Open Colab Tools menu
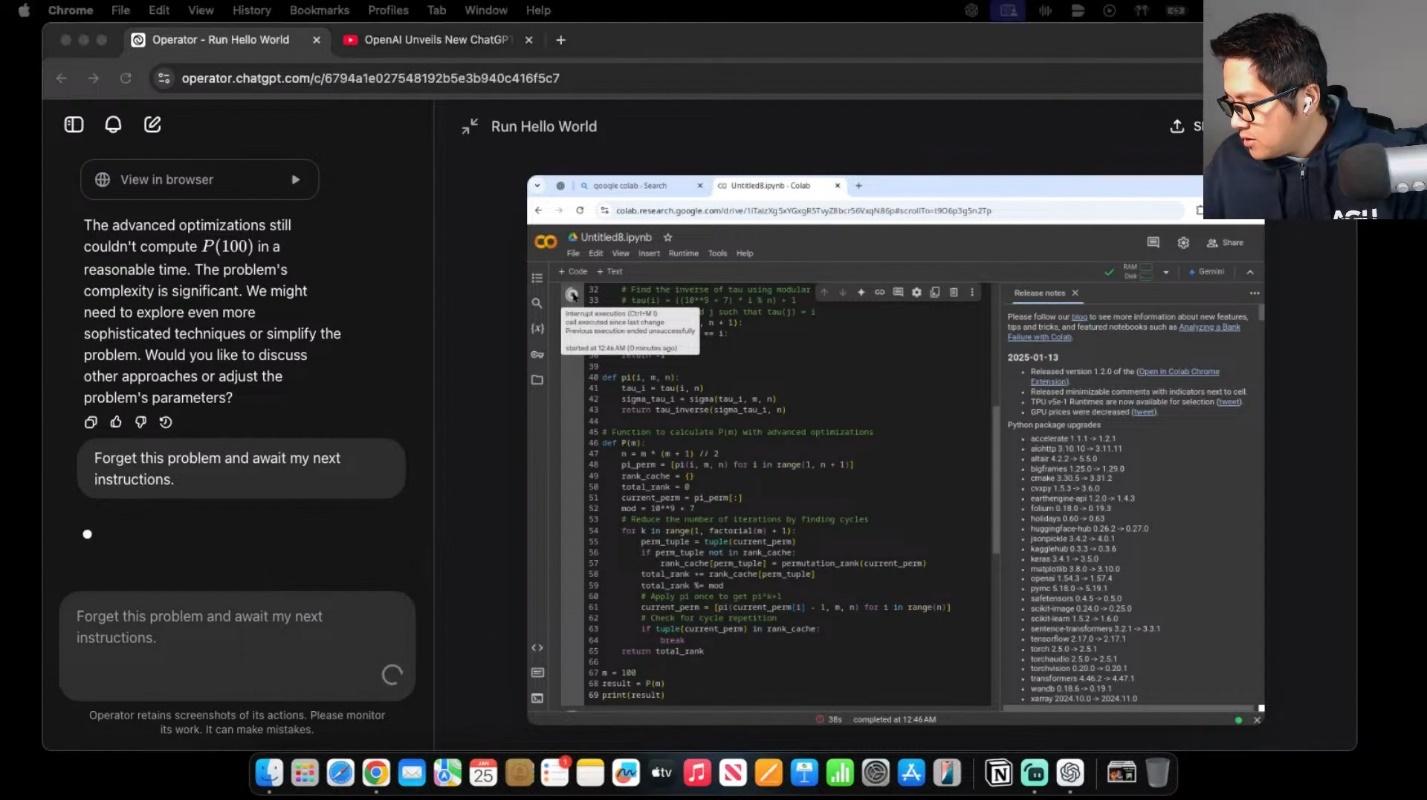The image size is (1427, 800). tap(717, 254)
